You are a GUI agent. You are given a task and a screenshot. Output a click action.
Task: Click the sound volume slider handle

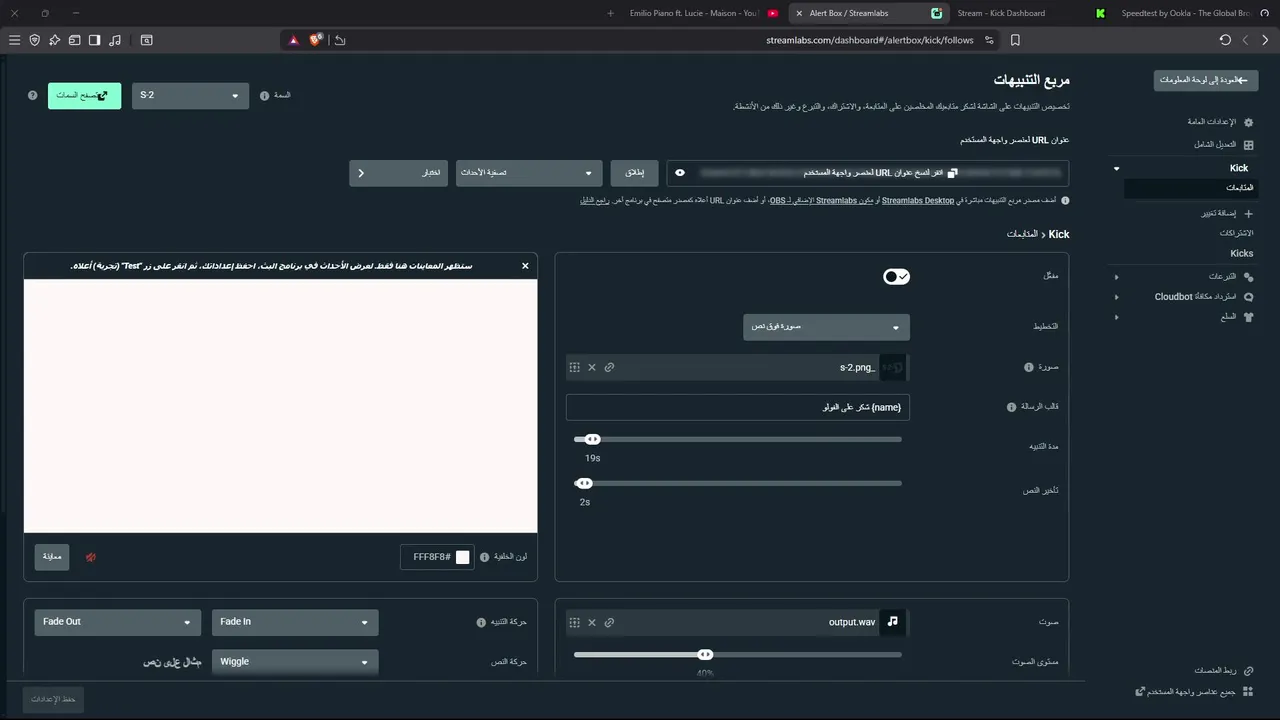point(705,654)
